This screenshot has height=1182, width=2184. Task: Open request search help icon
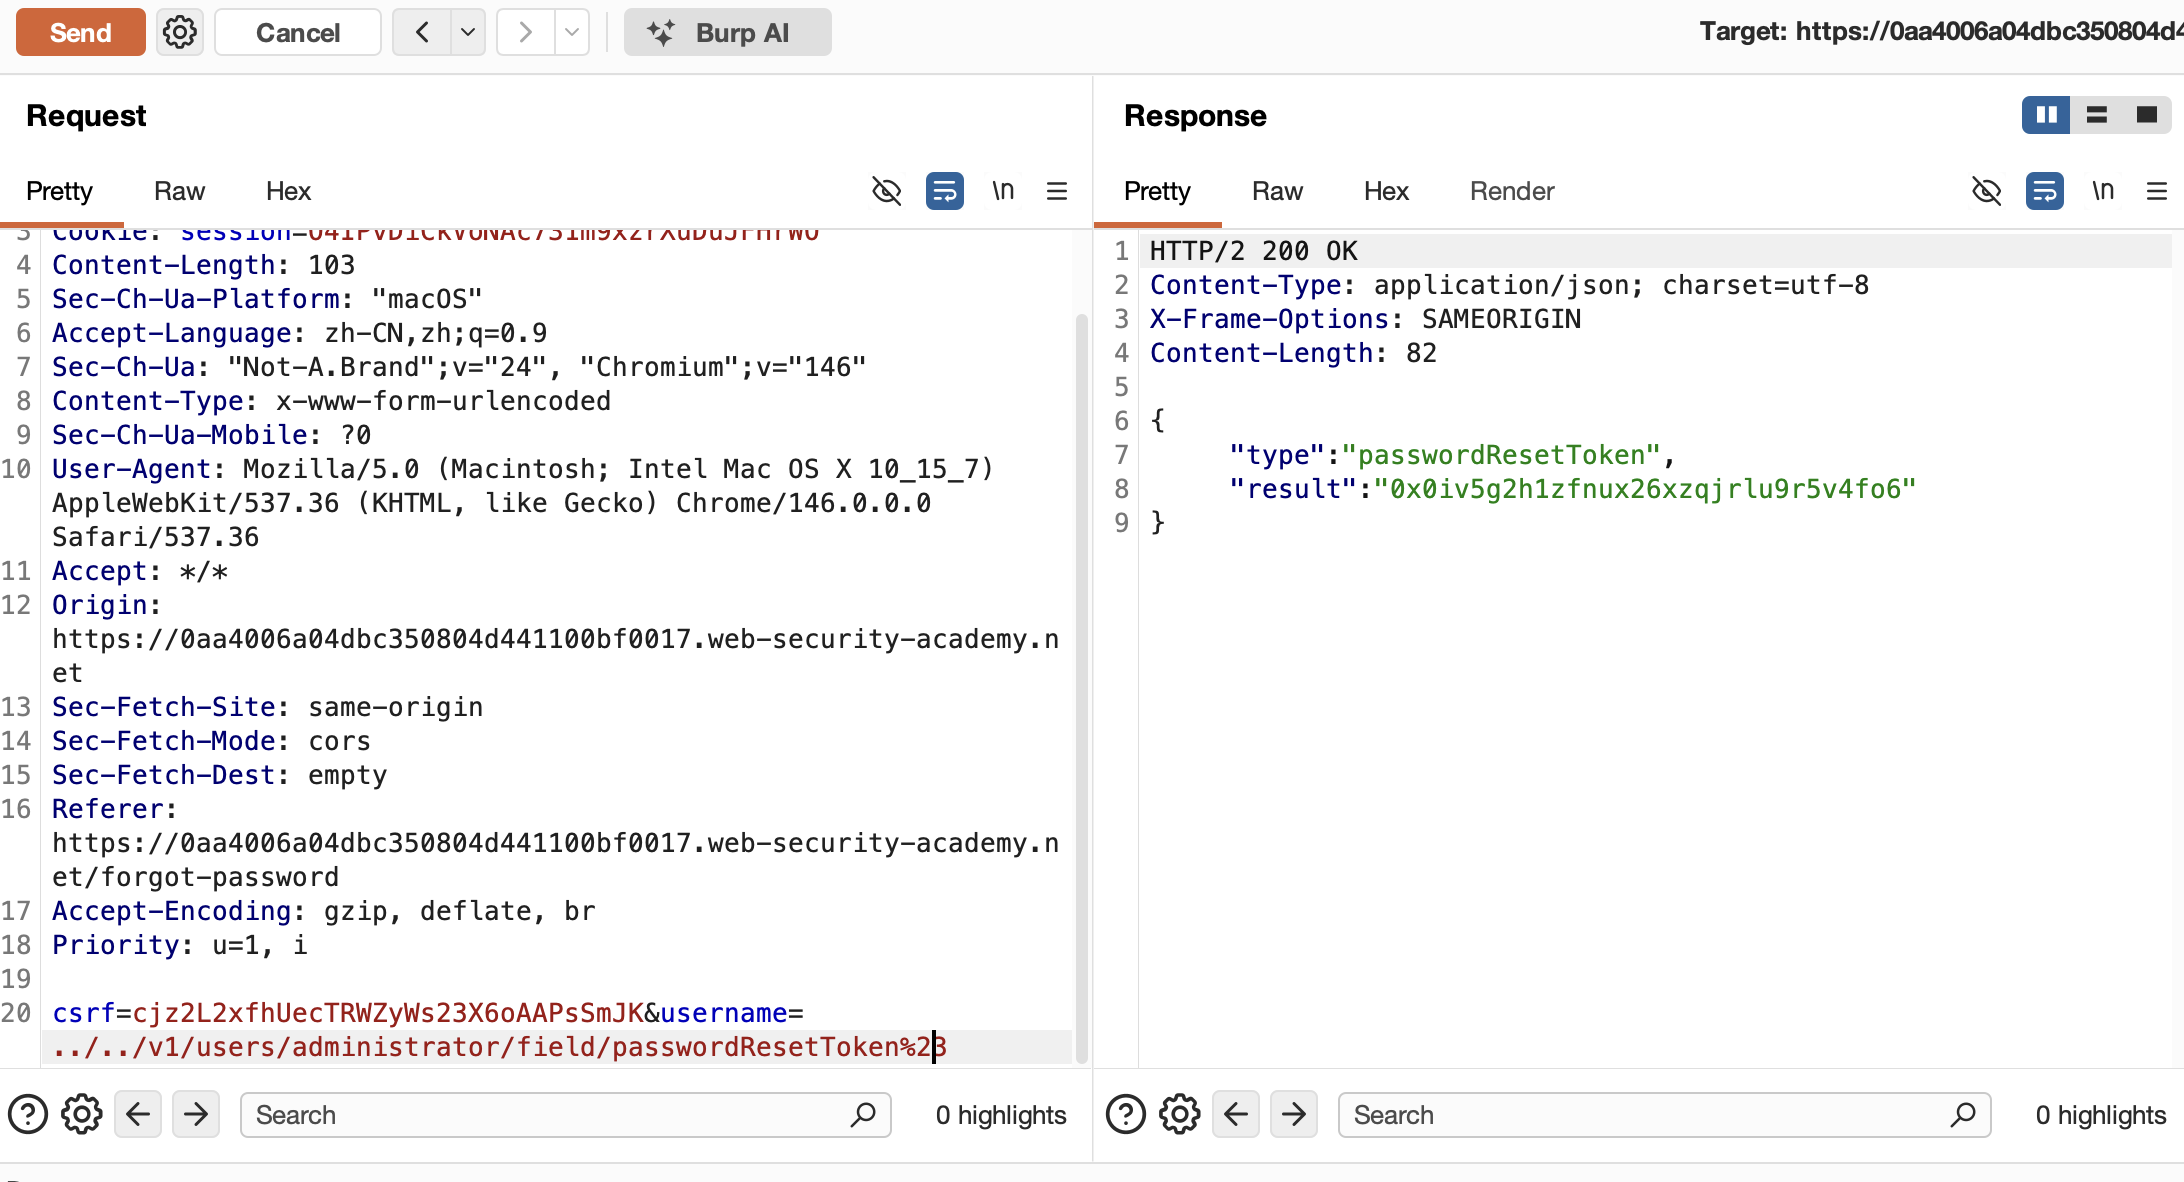point(28,1114)
